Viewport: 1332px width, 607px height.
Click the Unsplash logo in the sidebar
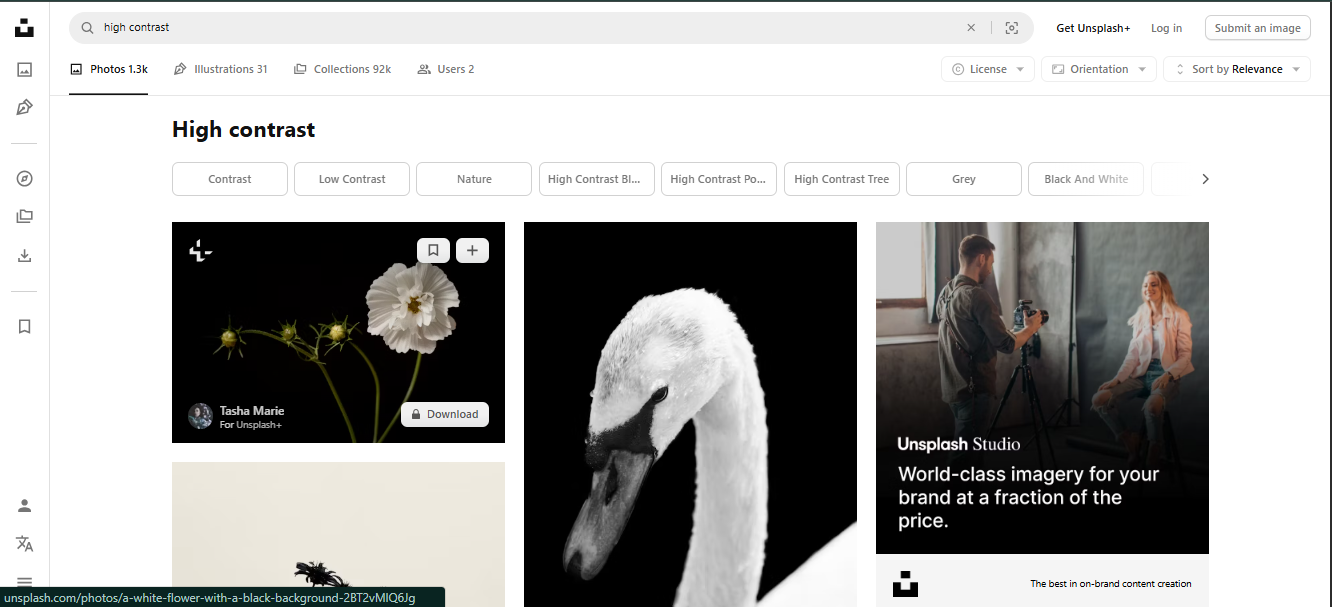pos(24,28)
